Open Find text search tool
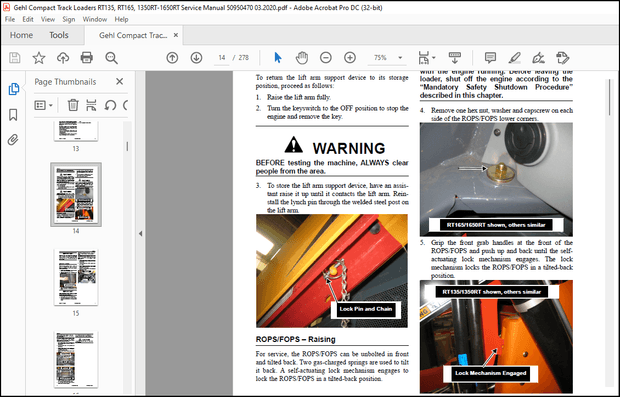 pos(112,58)
